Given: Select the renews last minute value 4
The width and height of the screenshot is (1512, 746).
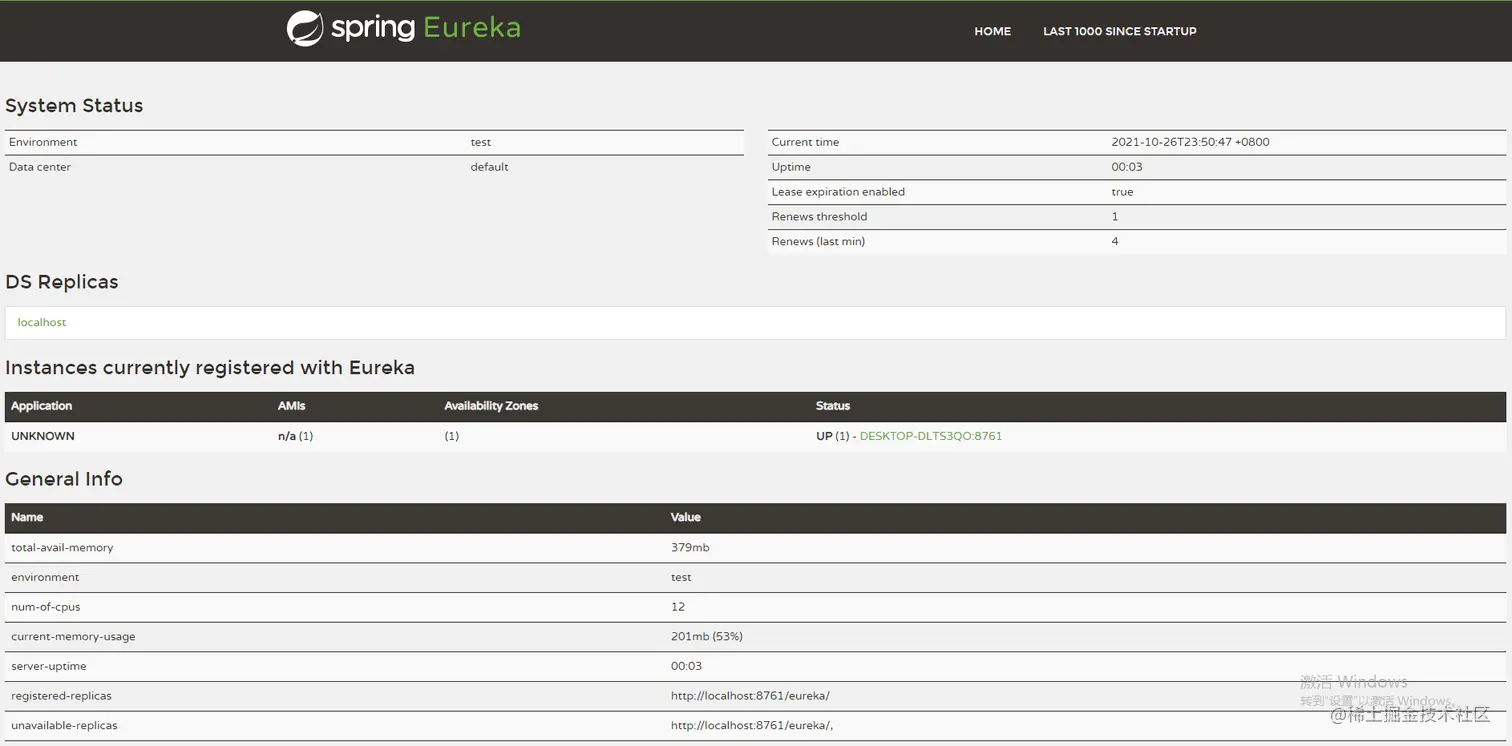Looking at the screenshot, I should 1115,242.
